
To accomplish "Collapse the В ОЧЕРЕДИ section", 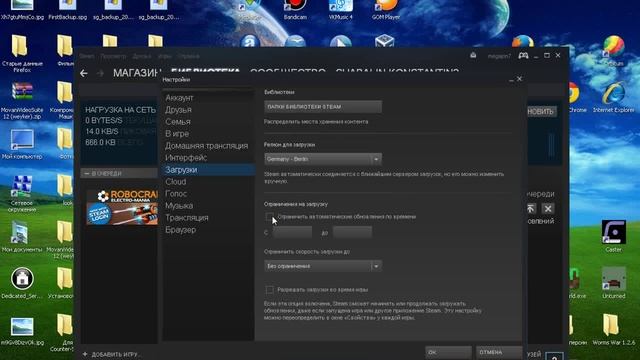I will pos(87,173).
